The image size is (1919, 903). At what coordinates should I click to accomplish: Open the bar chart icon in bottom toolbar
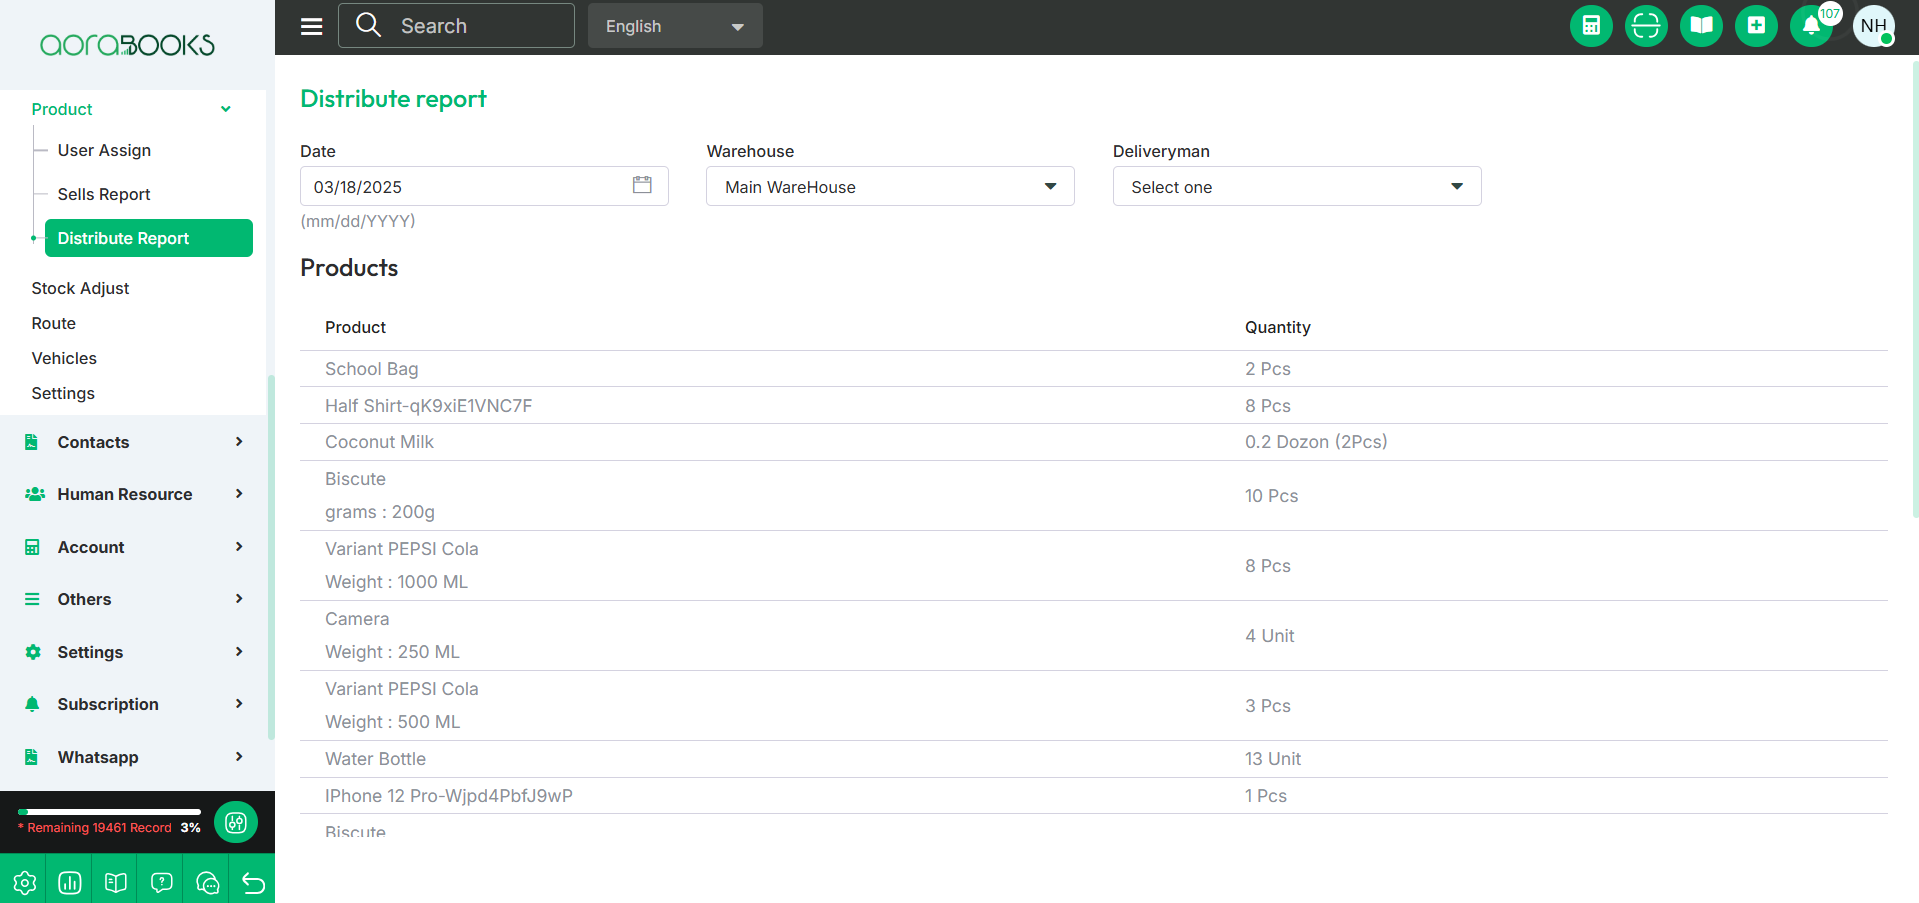(70, 882)
